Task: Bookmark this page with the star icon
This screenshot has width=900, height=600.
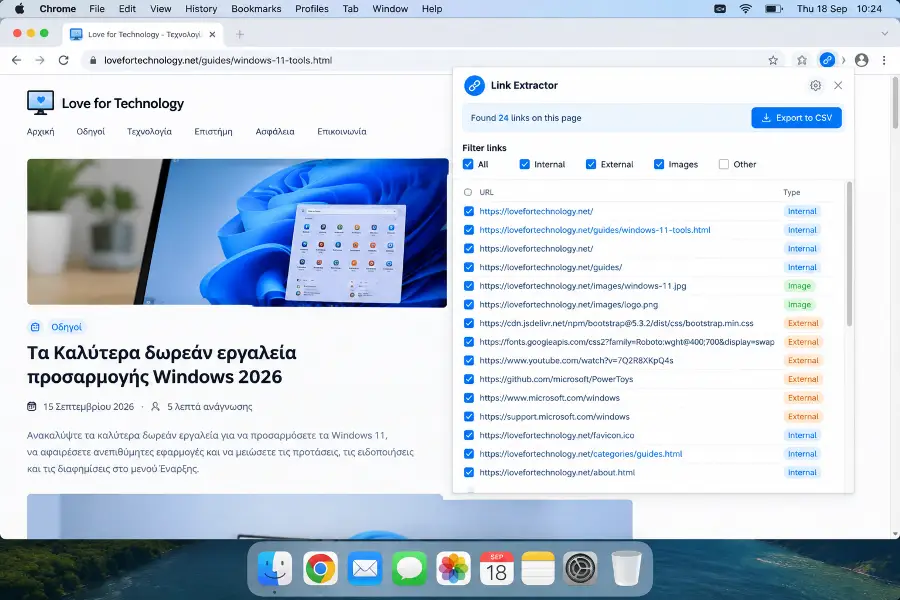Action: (773, 60)
